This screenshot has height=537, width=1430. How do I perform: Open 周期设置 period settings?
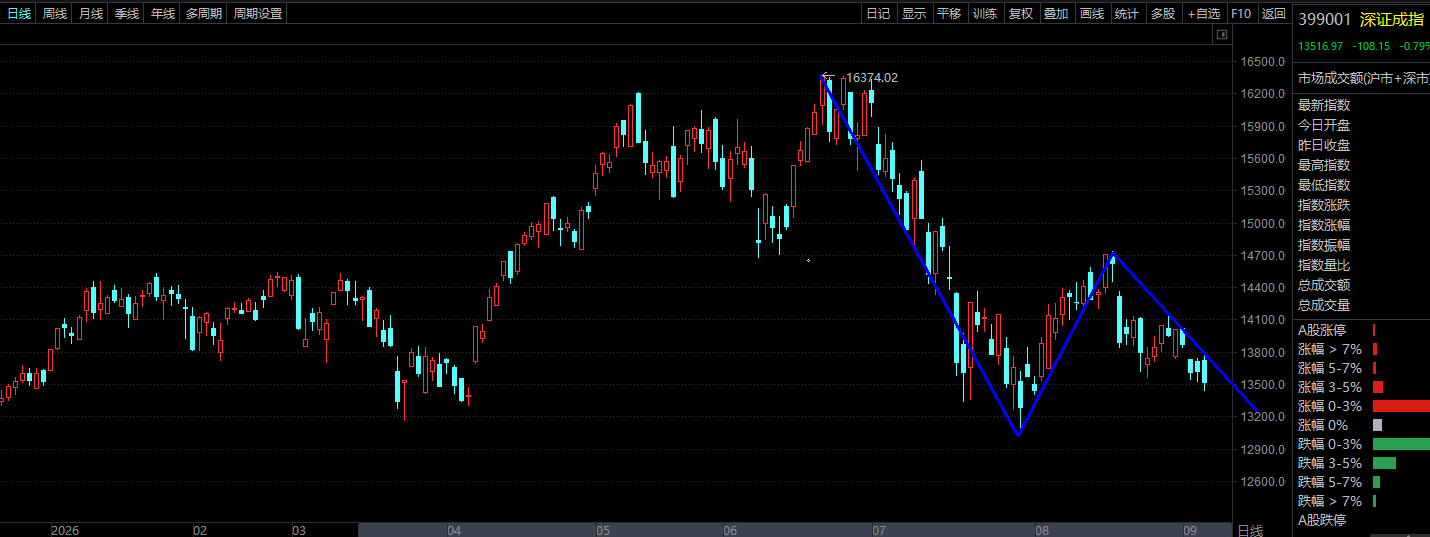pyautogui.click(x=258, y=13)
